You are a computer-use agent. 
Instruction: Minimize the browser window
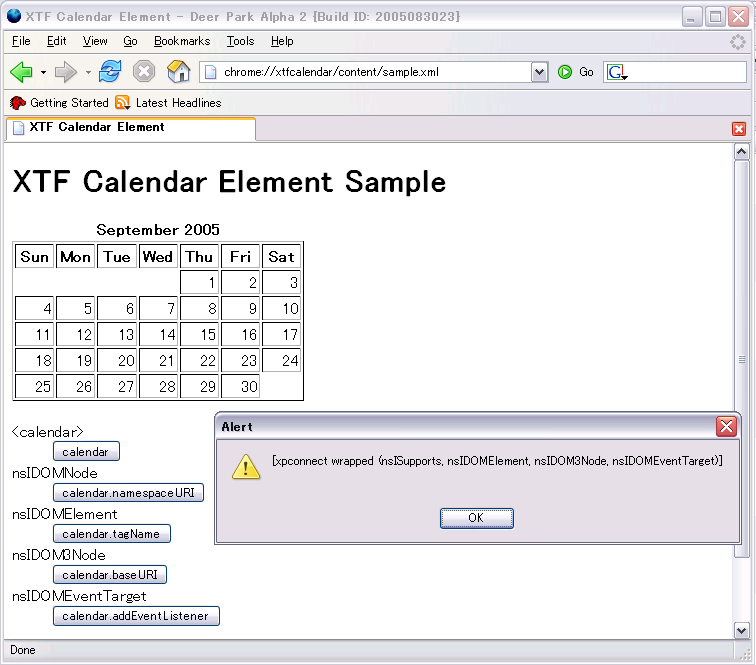692,17
